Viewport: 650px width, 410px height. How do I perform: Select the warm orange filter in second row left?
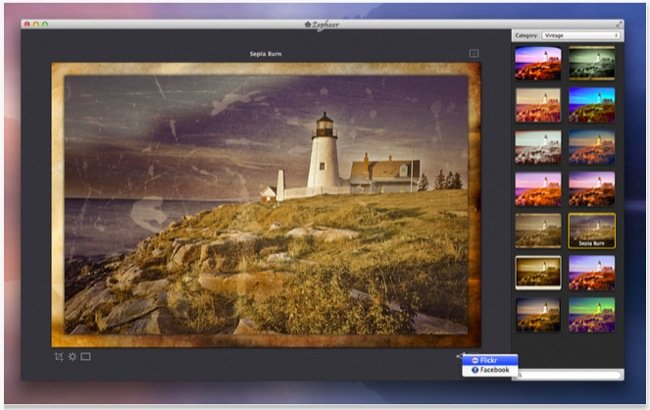pos(538,104)
